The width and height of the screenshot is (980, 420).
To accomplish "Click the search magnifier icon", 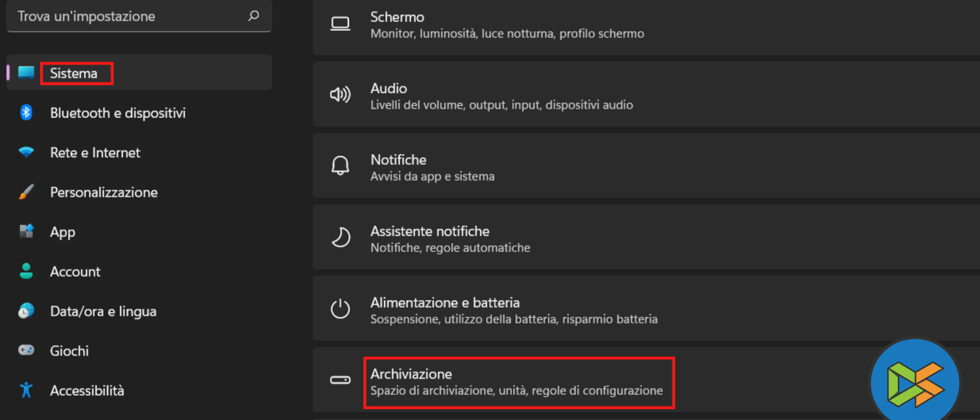I will [253, 16].
